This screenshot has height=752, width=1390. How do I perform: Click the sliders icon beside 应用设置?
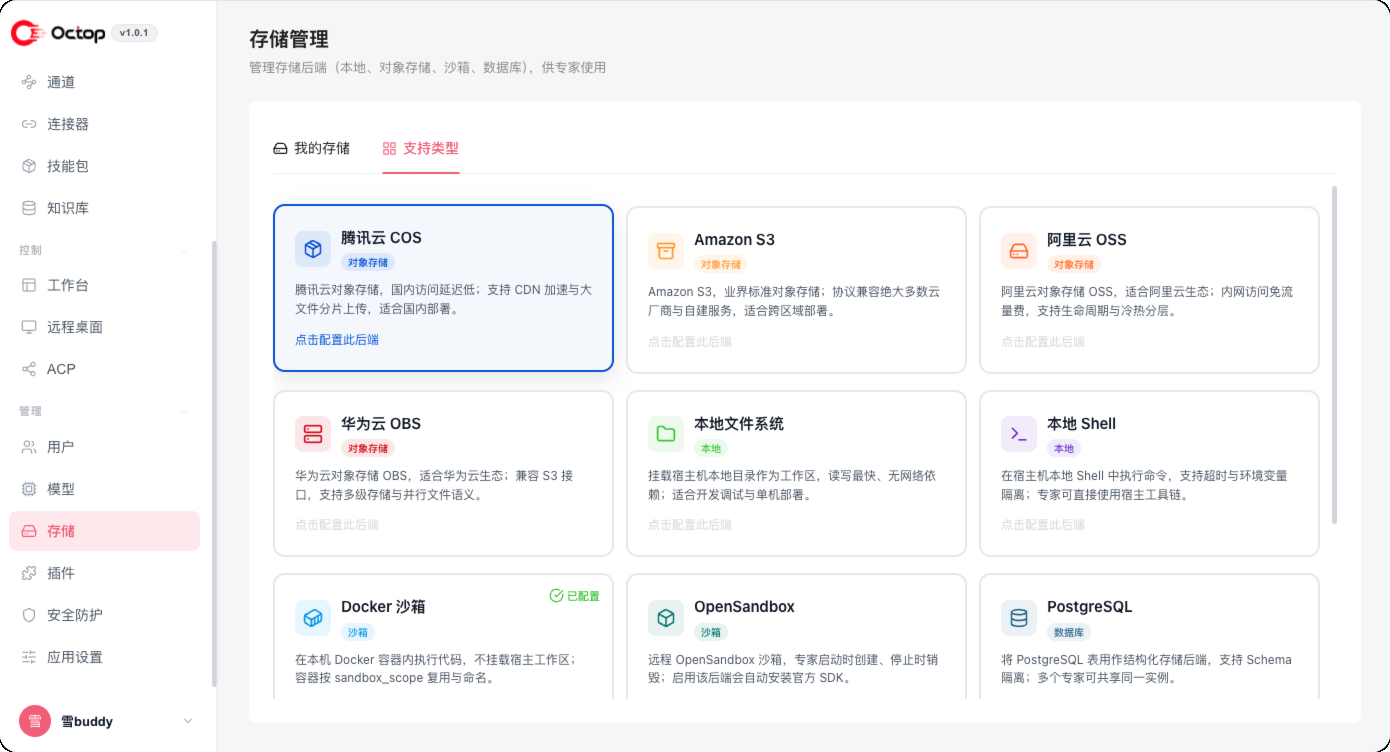[29, 657]
